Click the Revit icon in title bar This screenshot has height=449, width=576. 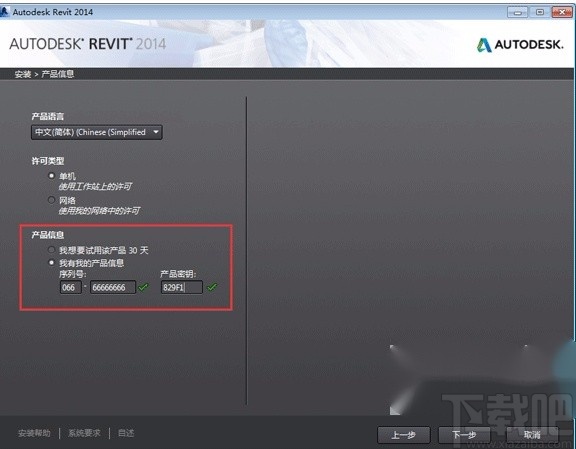(4, 12)
